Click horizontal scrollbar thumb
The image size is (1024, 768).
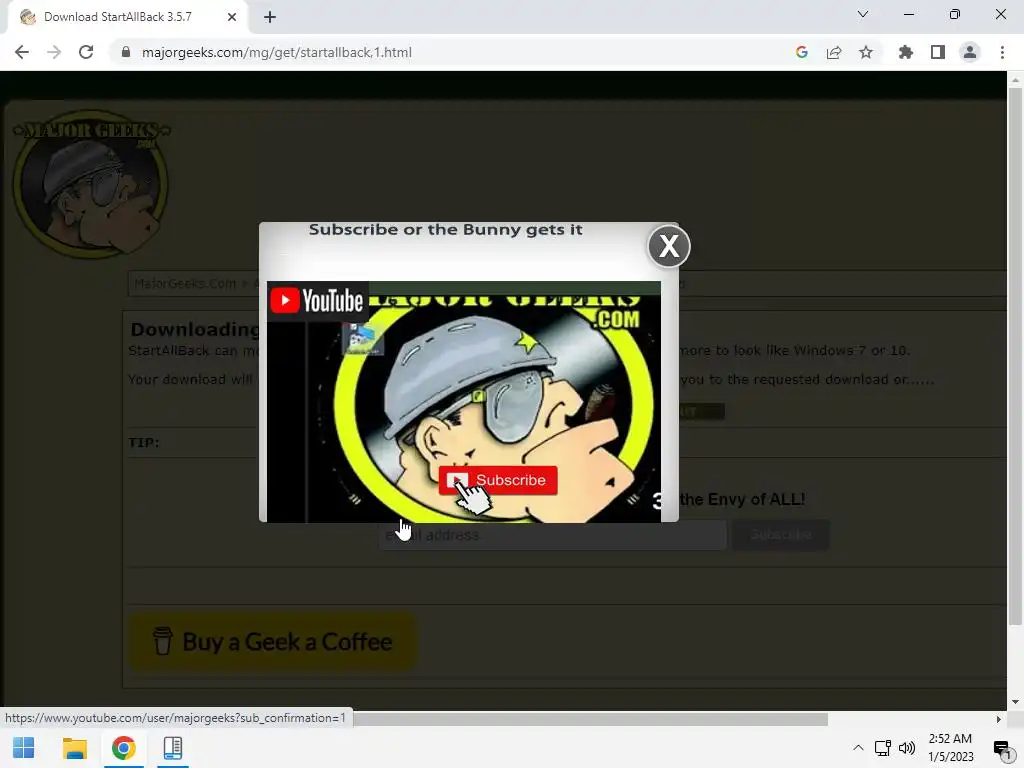tap(590, 719)
